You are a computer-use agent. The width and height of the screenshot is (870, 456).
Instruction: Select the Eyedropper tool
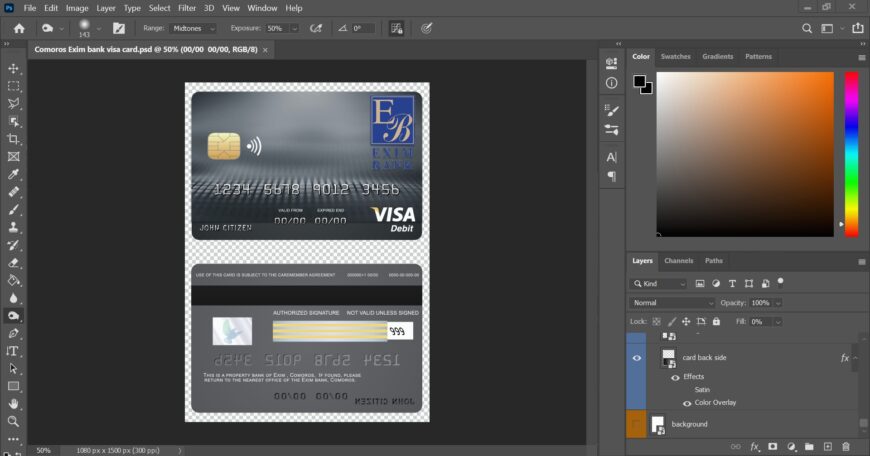tap(13, 174)
